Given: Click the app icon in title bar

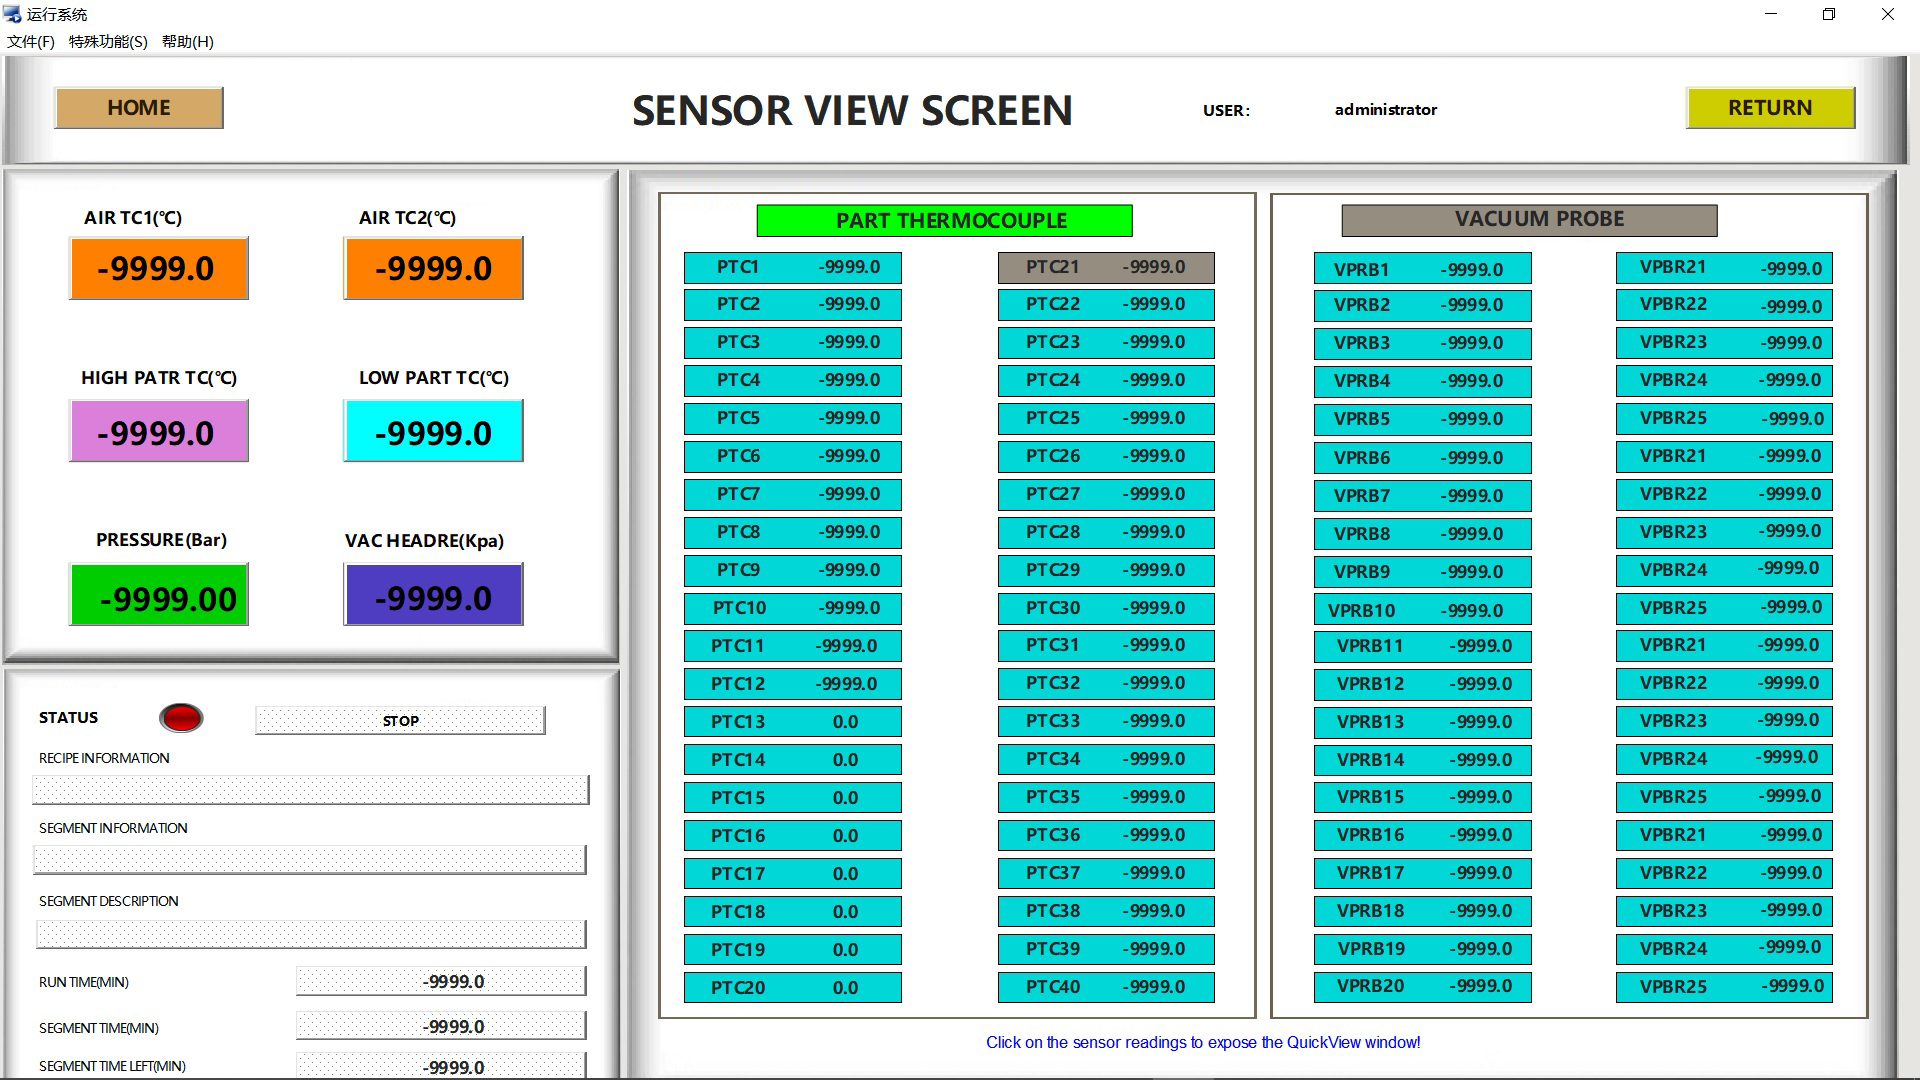Looking at the screenshot, I should click(x=13, y=14).
